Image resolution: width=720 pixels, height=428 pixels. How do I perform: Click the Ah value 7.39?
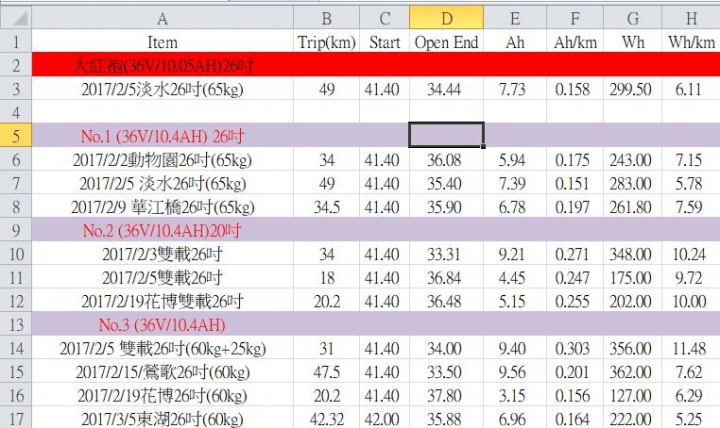point(515,183)
